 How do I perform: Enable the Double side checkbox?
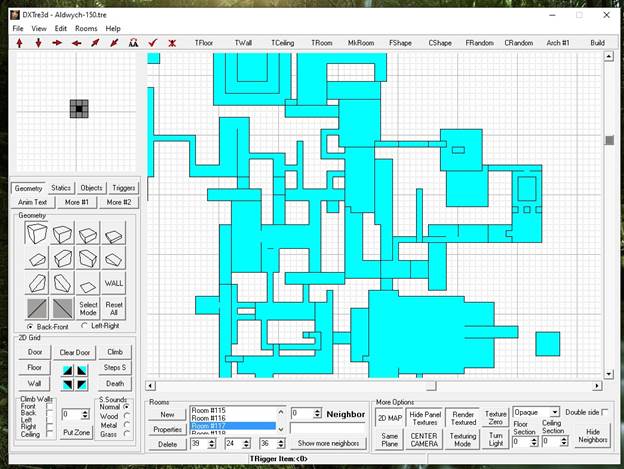tap(604, 412)
